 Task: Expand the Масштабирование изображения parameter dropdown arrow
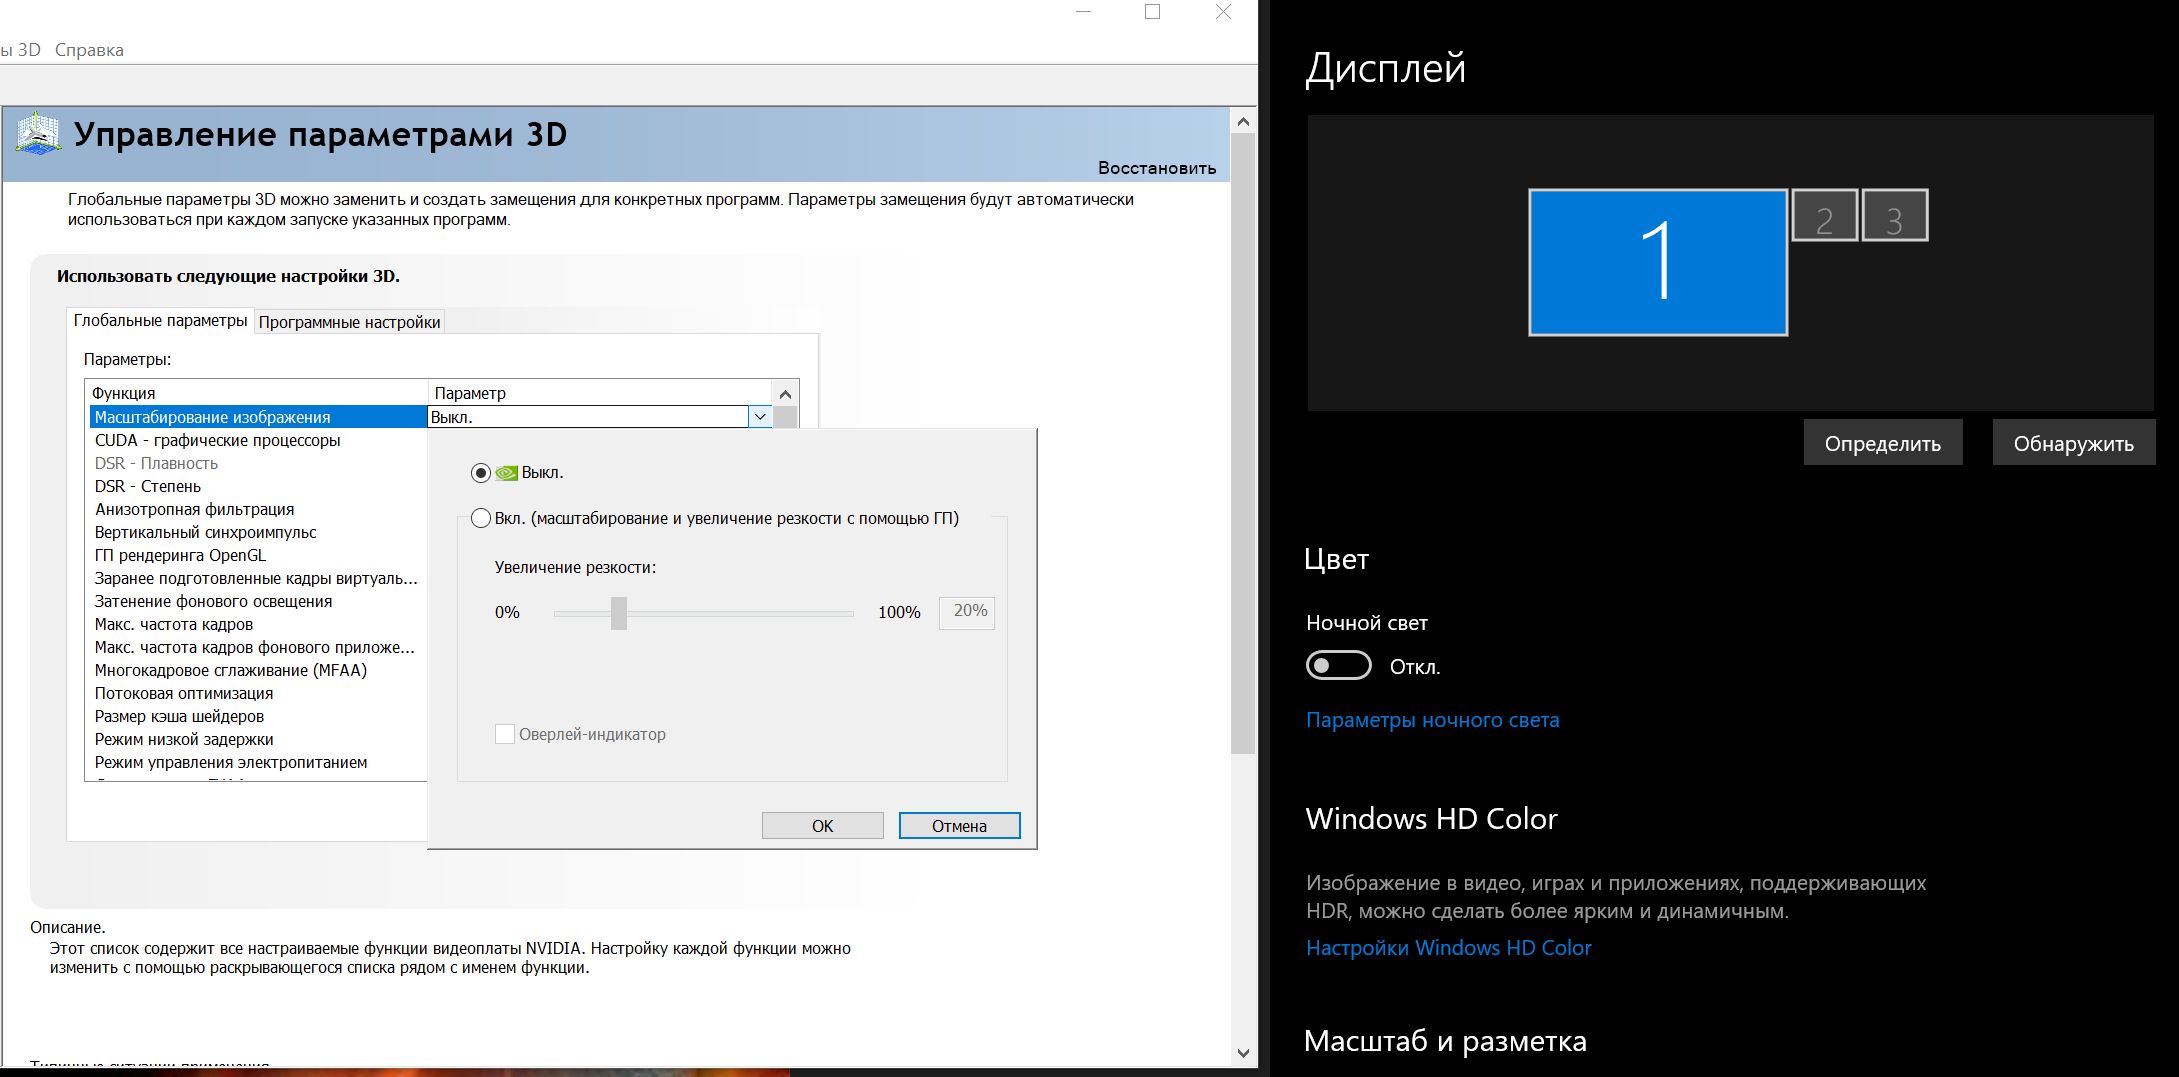760,417
